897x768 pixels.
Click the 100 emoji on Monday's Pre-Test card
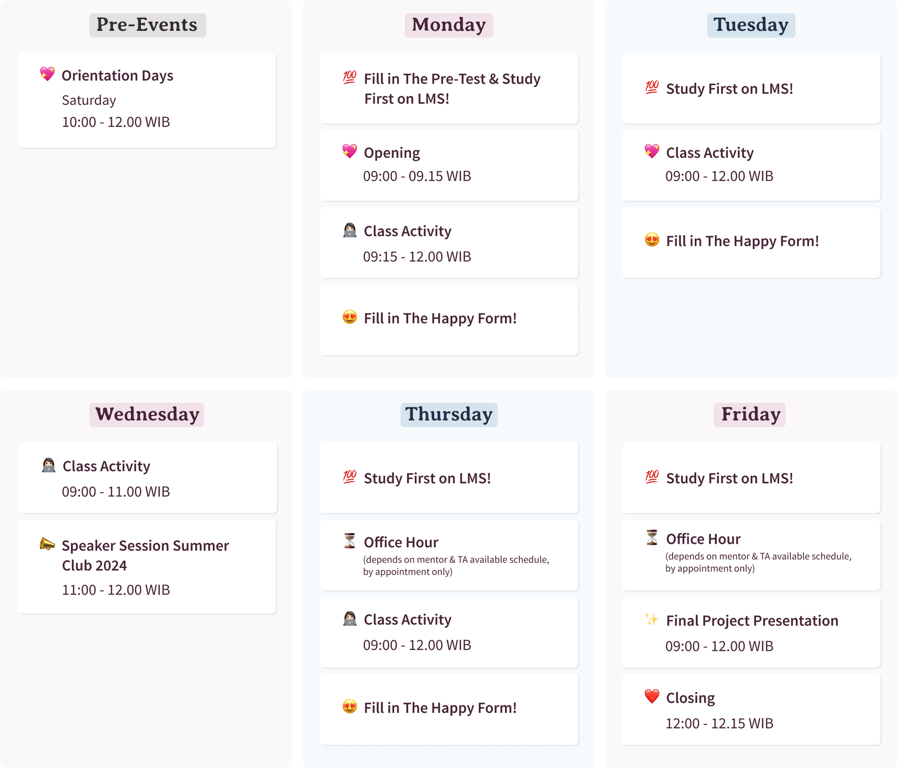click(350, 77)
